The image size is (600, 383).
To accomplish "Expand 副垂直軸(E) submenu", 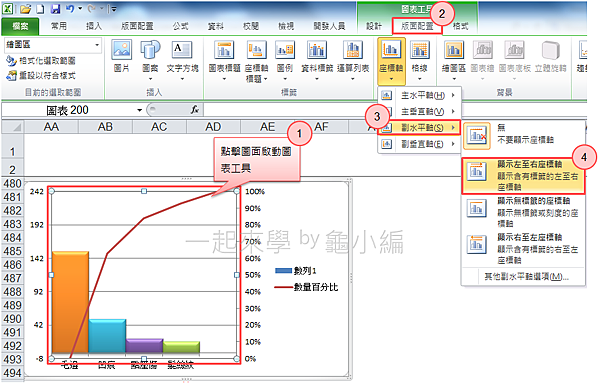I will [419, 144].
